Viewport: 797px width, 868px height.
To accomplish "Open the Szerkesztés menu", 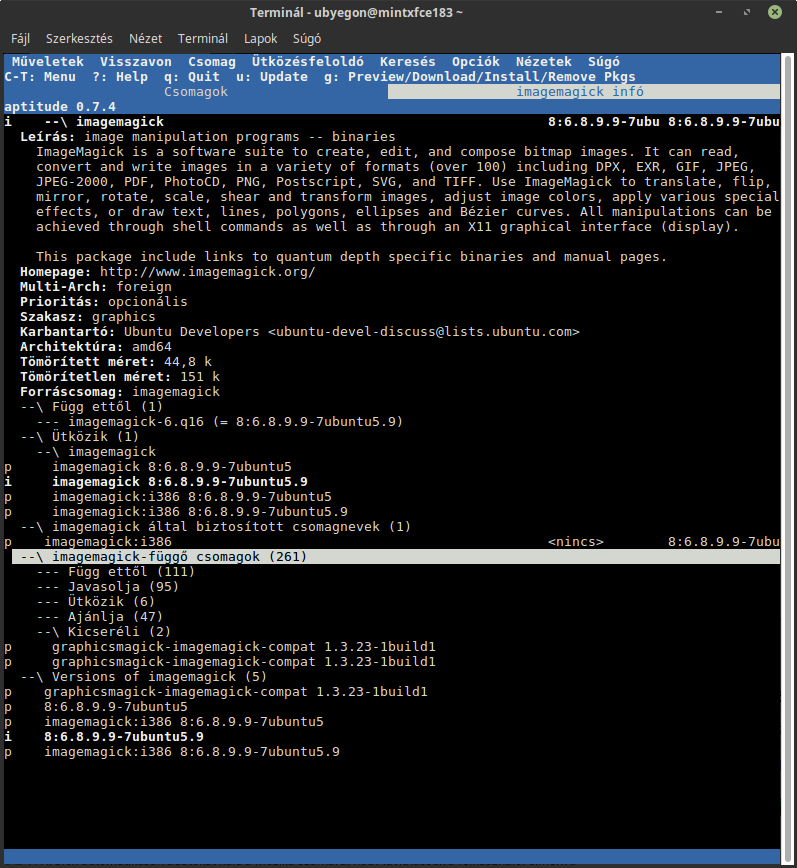I will [x=79, y=39].
